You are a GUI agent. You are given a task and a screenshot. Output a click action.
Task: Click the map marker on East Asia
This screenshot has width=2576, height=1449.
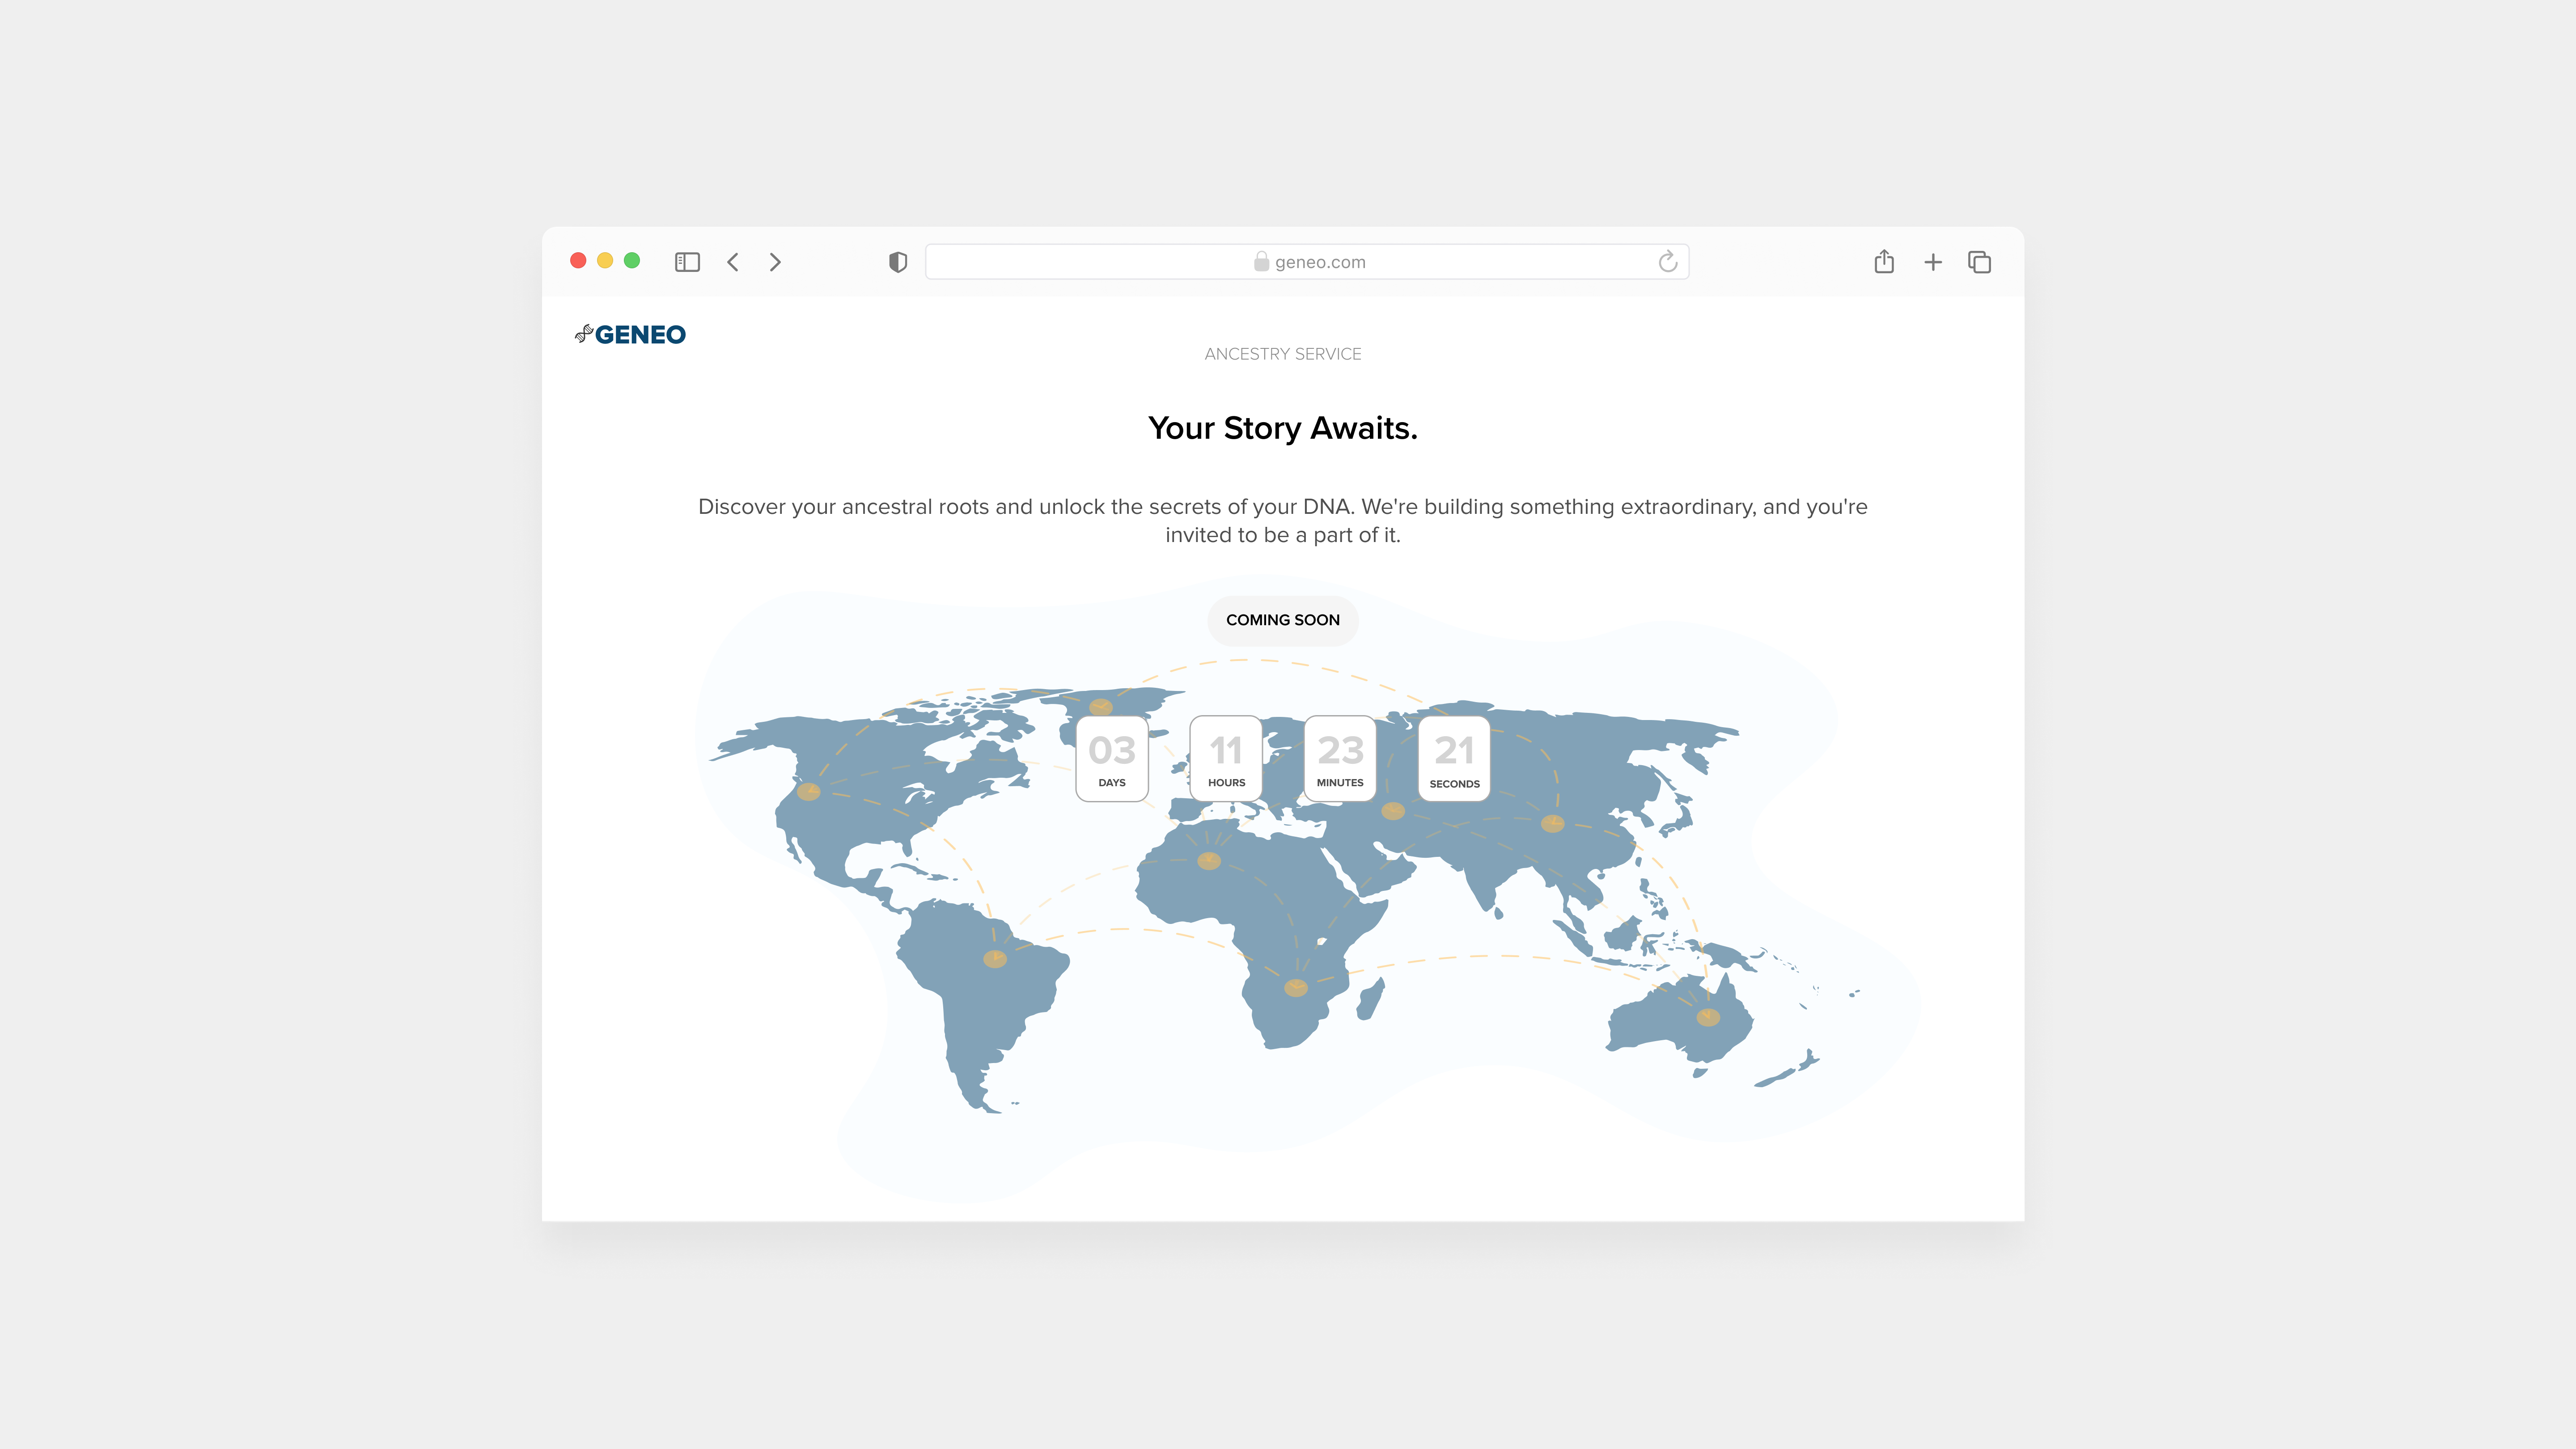(x=1552, y=823)
